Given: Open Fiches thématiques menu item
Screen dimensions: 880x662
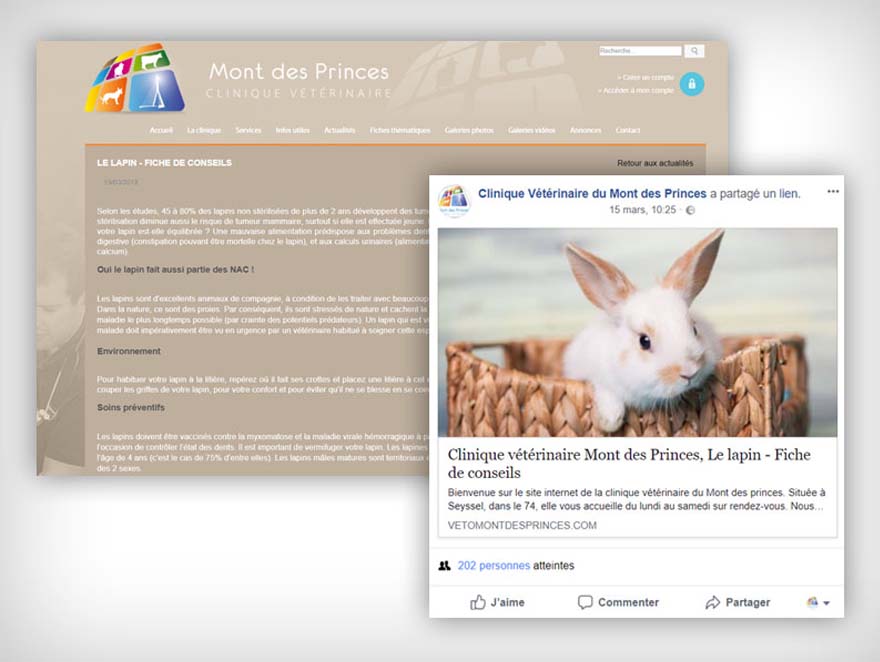Looking at the screenshot, I should point(400,130).
